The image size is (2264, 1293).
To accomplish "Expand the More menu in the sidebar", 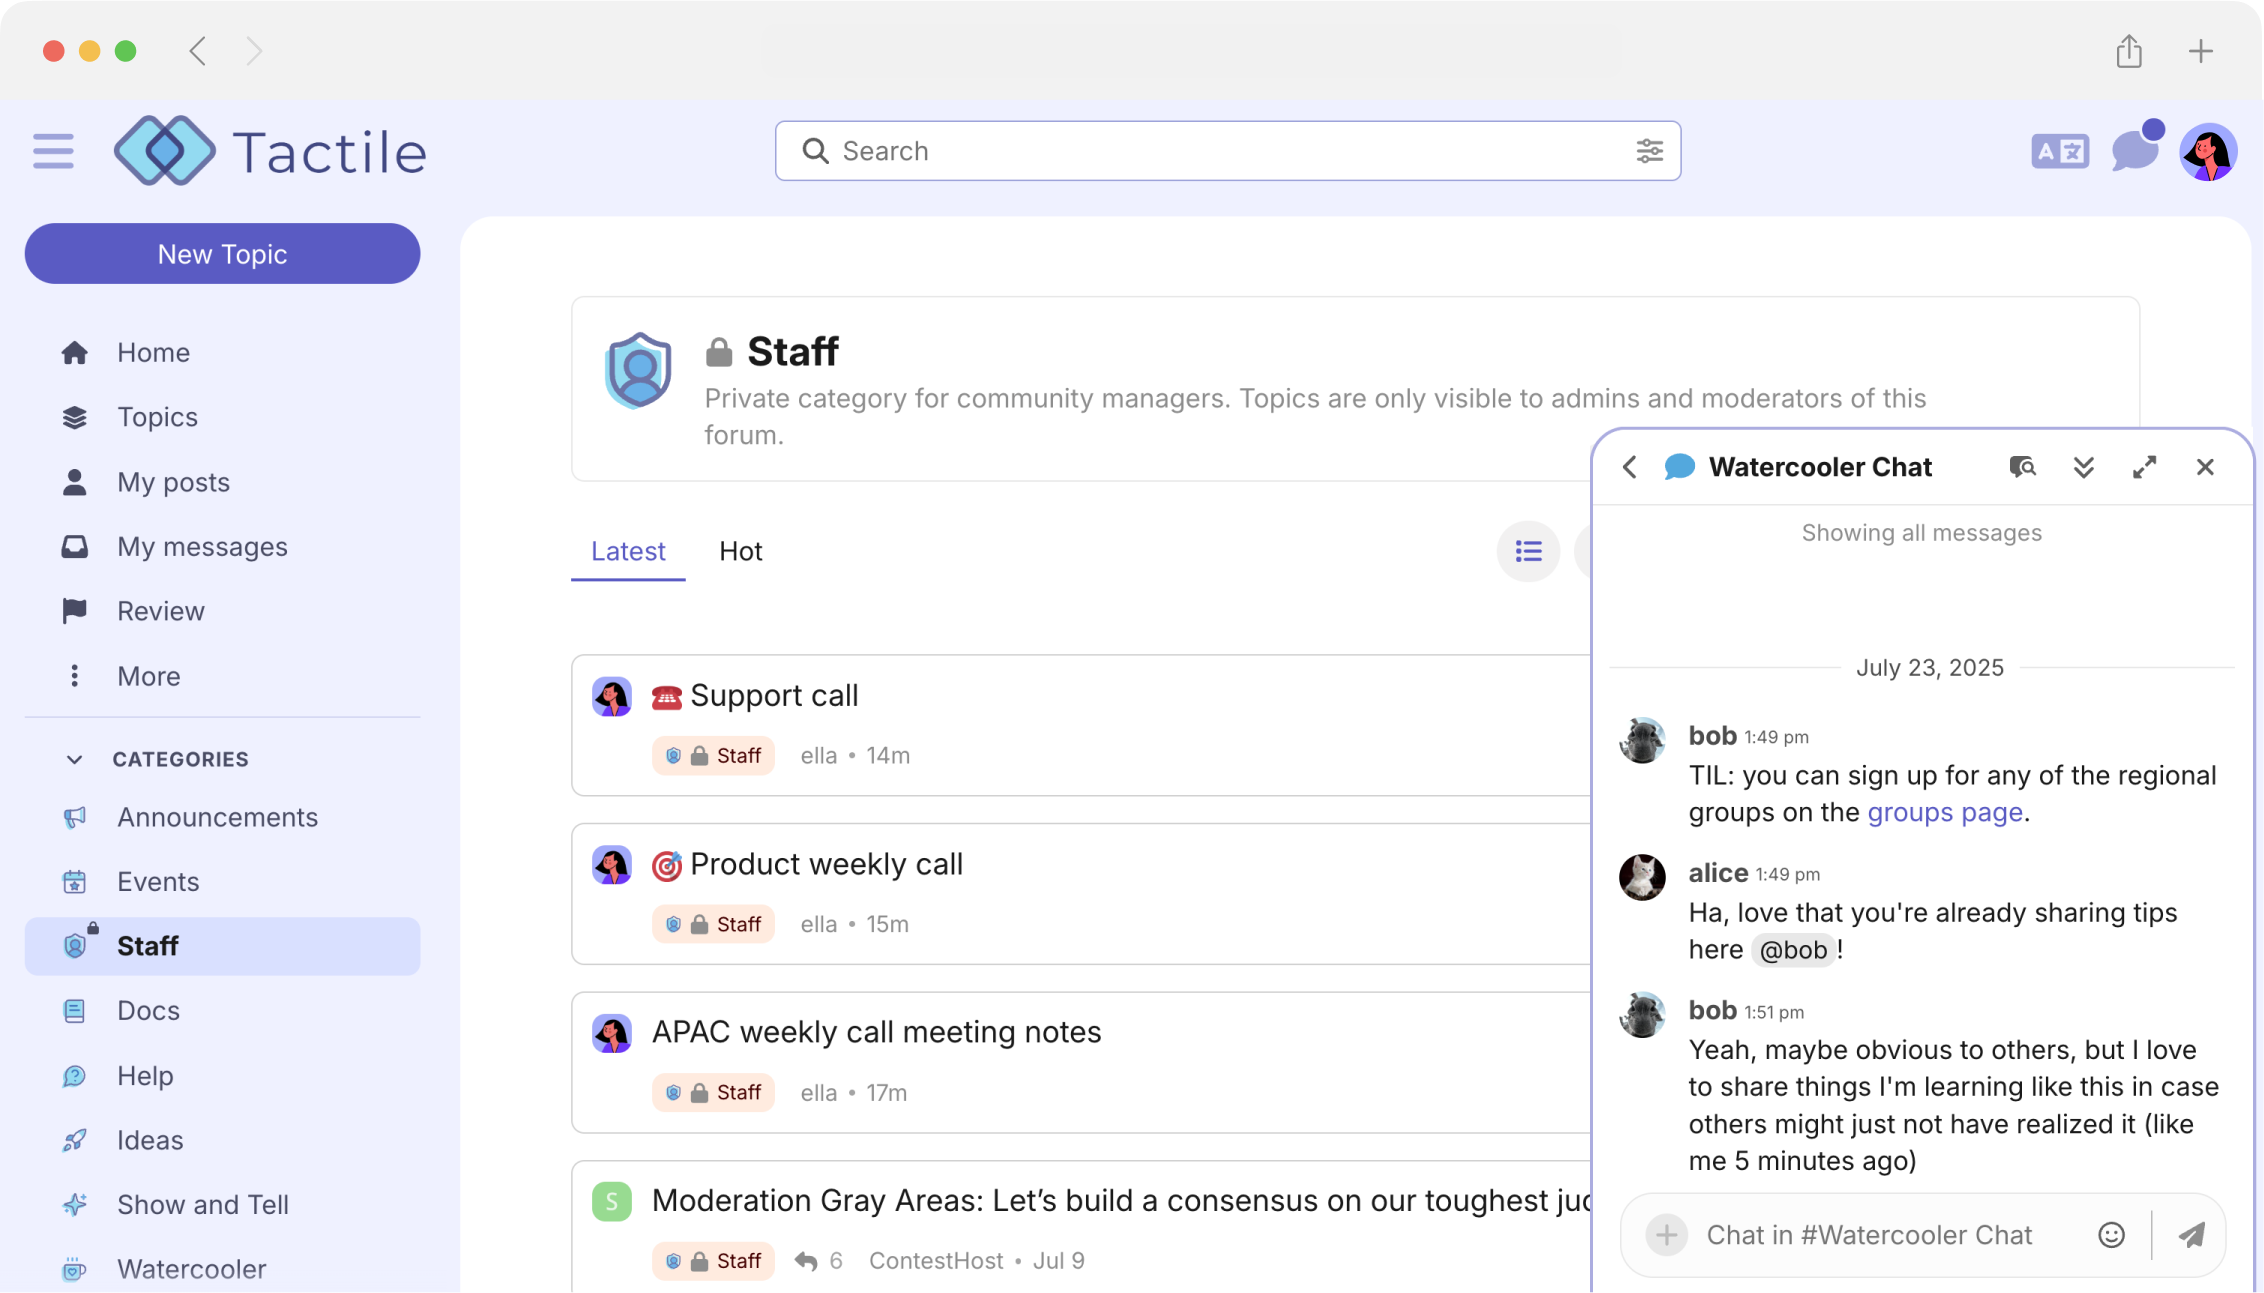I will 148,676.
